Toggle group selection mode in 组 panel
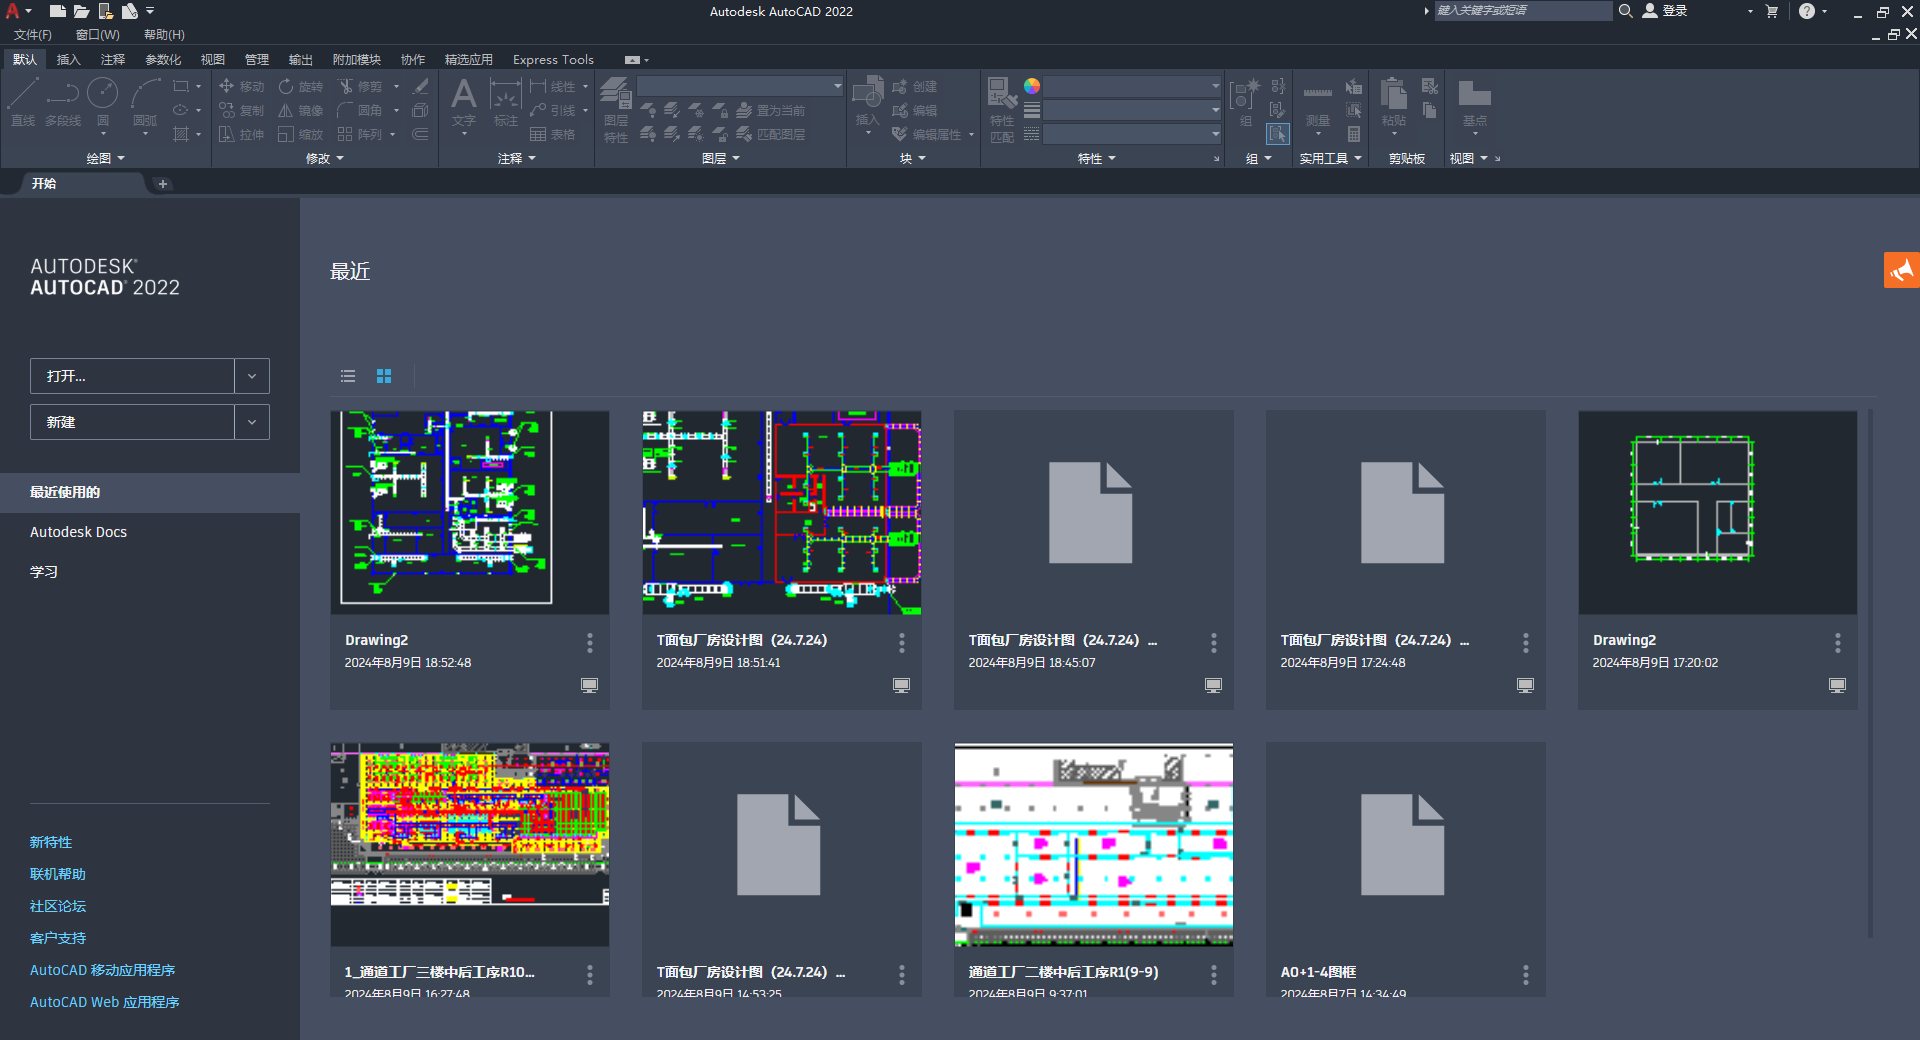This screenshot has height=1040, width=1920. click(x=1278, y=134)
